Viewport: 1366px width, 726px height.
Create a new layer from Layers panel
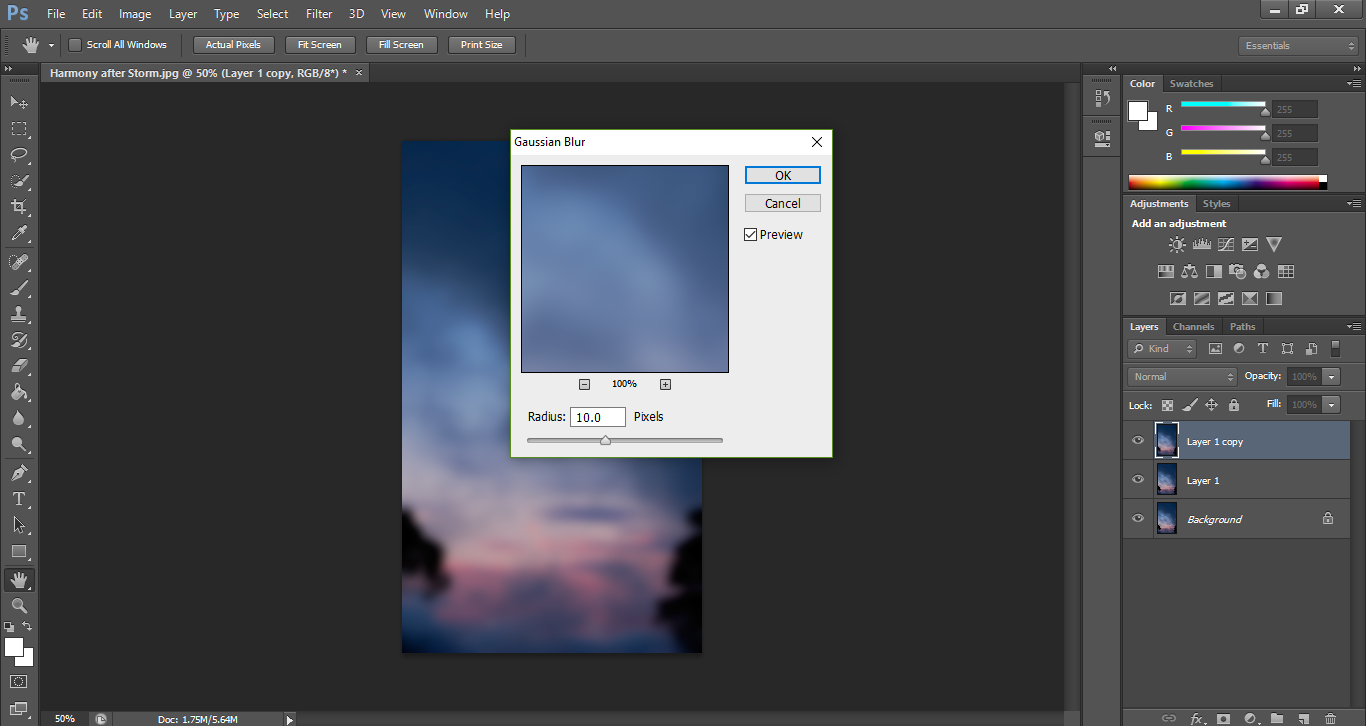[x=1304, y=718]
